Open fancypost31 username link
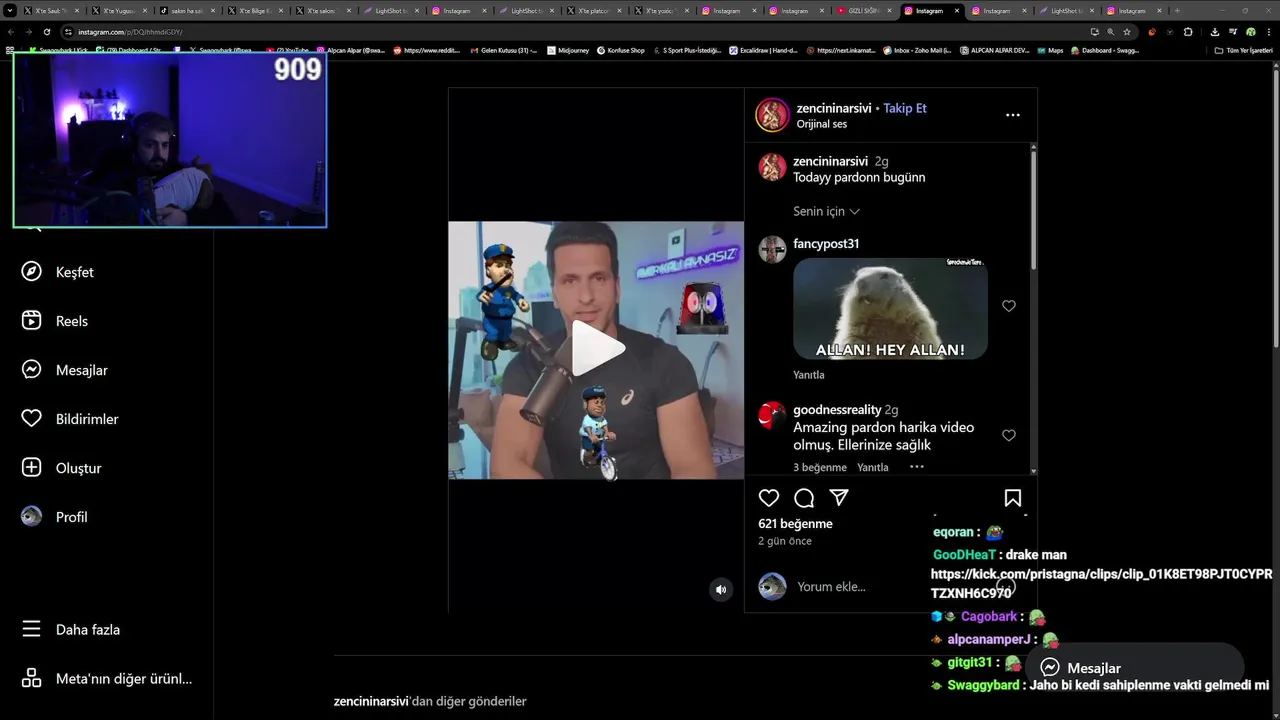1280x720 pixels. (826, 244)
